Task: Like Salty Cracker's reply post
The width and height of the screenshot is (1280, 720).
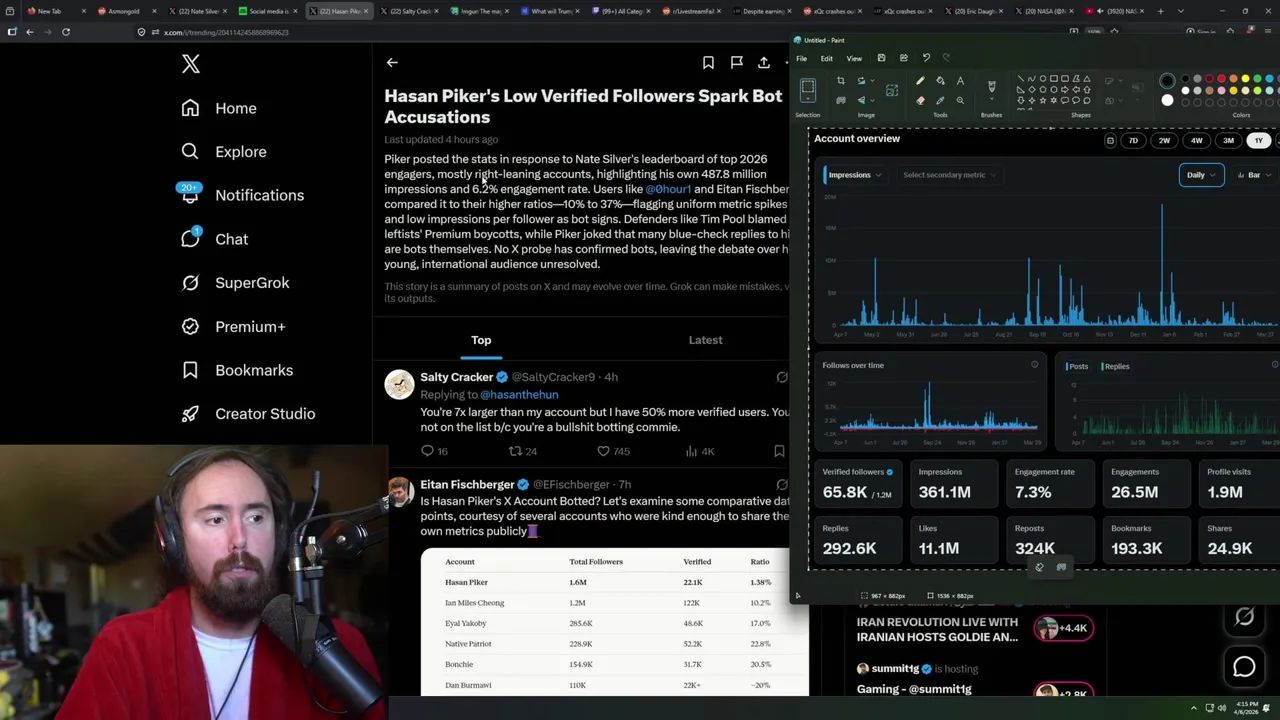Action: 603,451
